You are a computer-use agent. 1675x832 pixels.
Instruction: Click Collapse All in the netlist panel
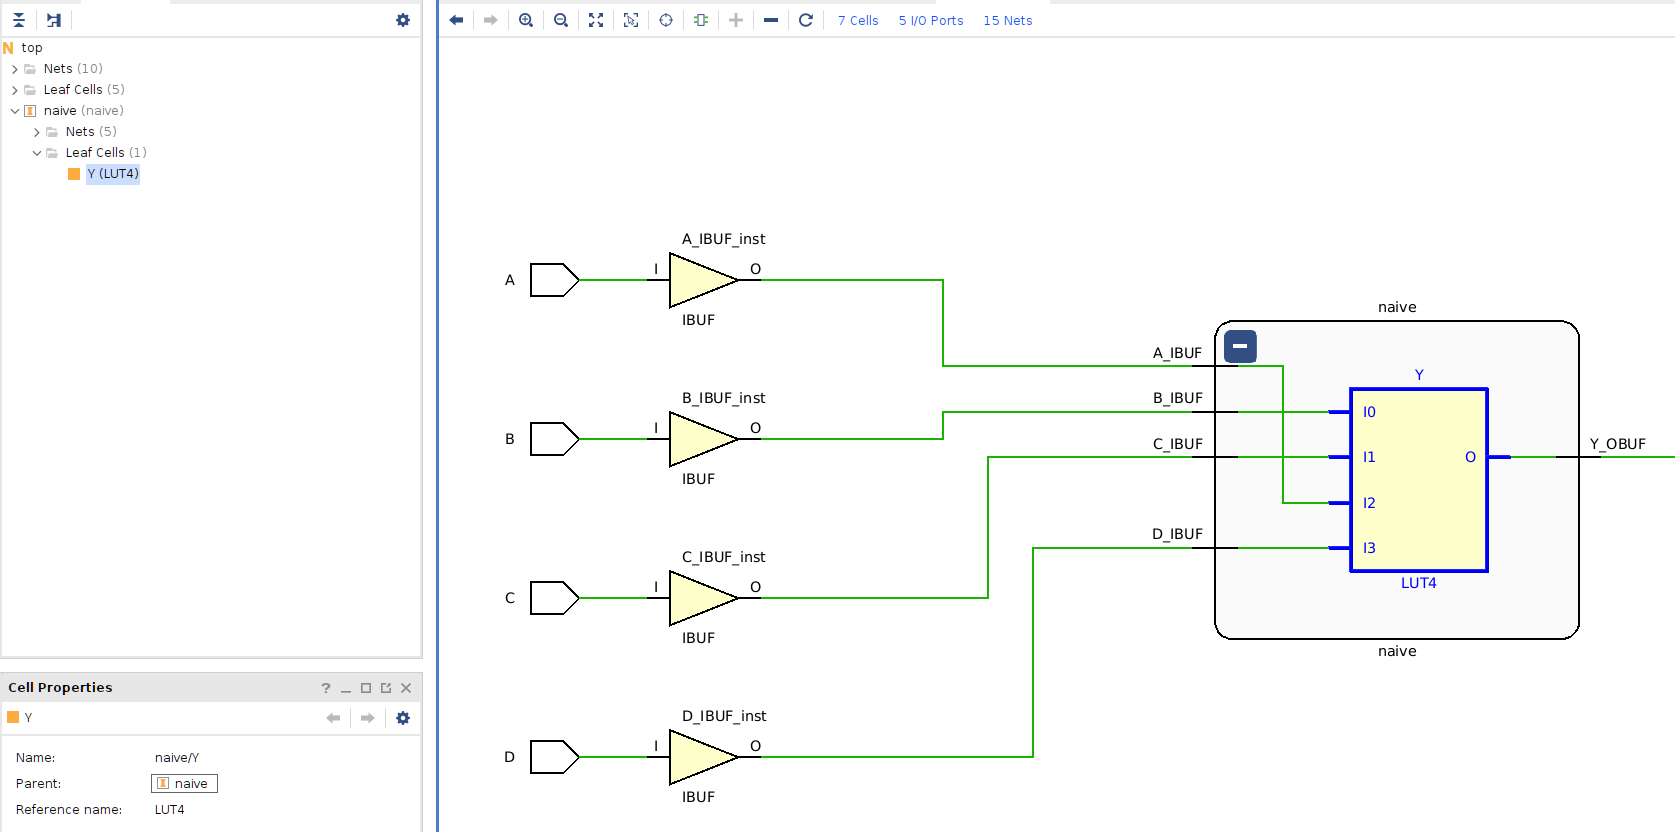point(19,20)
